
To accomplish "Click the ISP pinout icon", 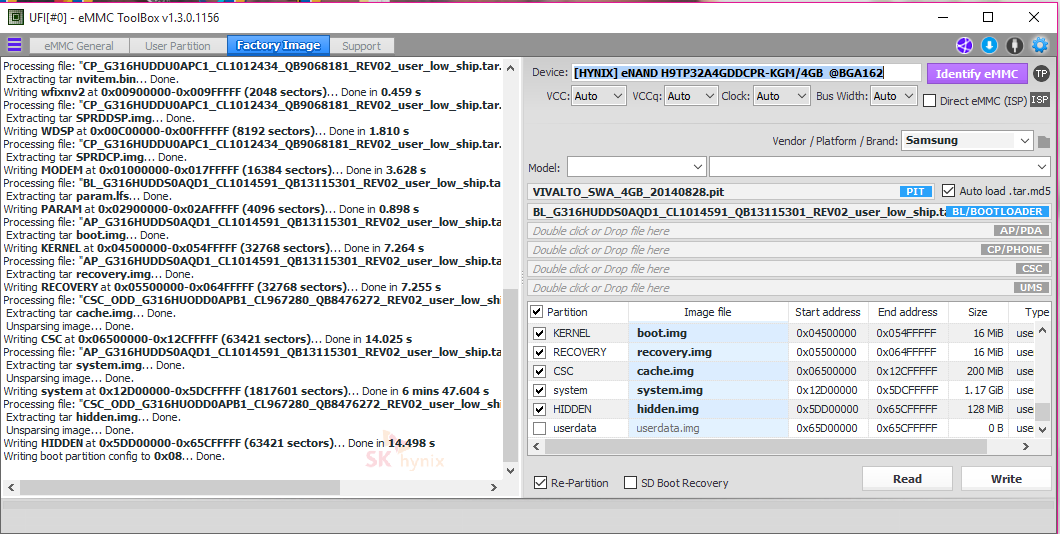I will click(1040, 99).
